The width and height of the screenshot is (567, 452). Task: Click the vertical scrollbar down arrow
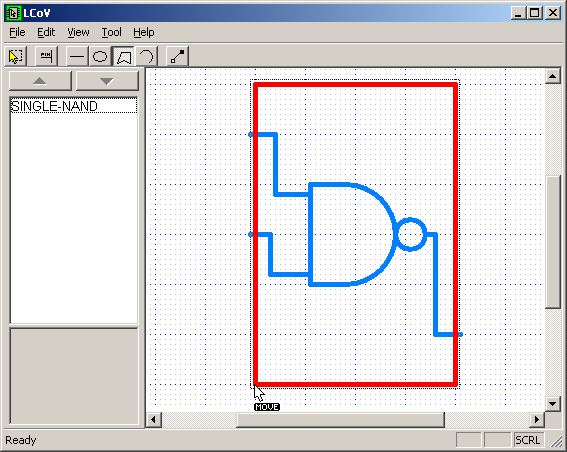553,404
